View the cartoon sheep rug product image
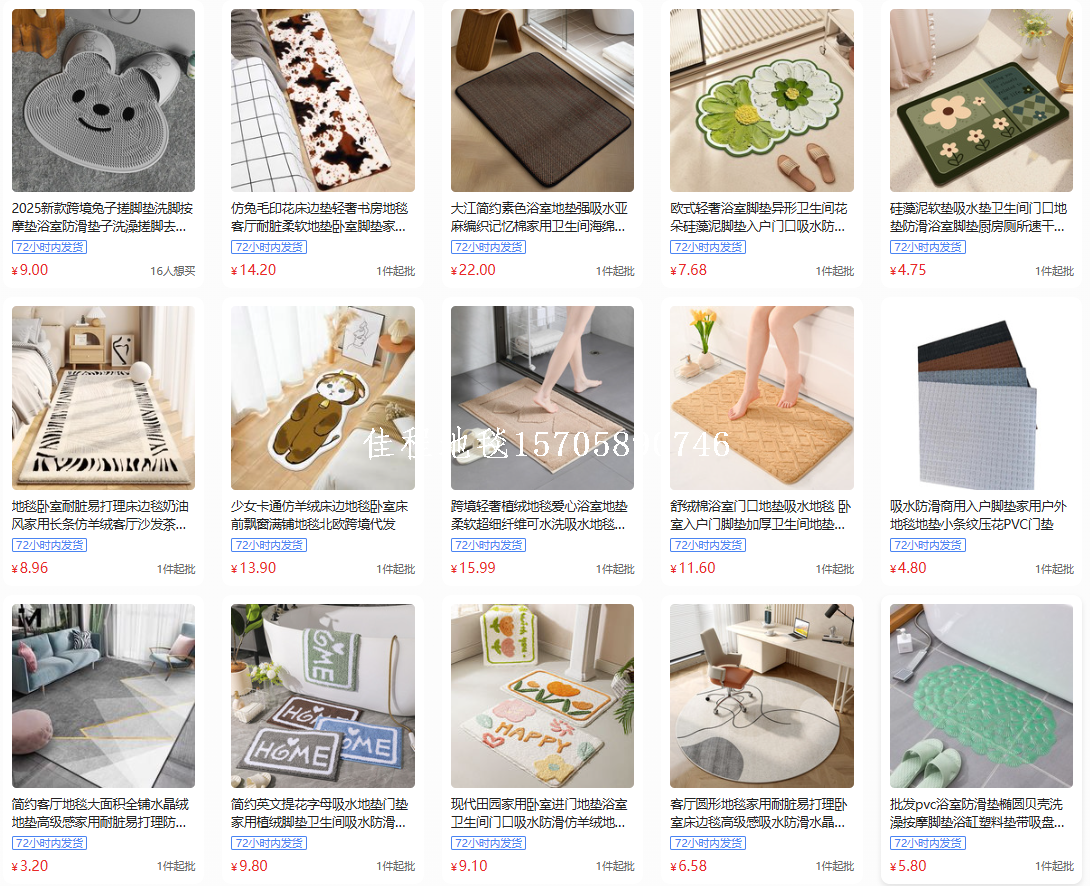This screenshot has width=1090, height=886. (323, 398)
